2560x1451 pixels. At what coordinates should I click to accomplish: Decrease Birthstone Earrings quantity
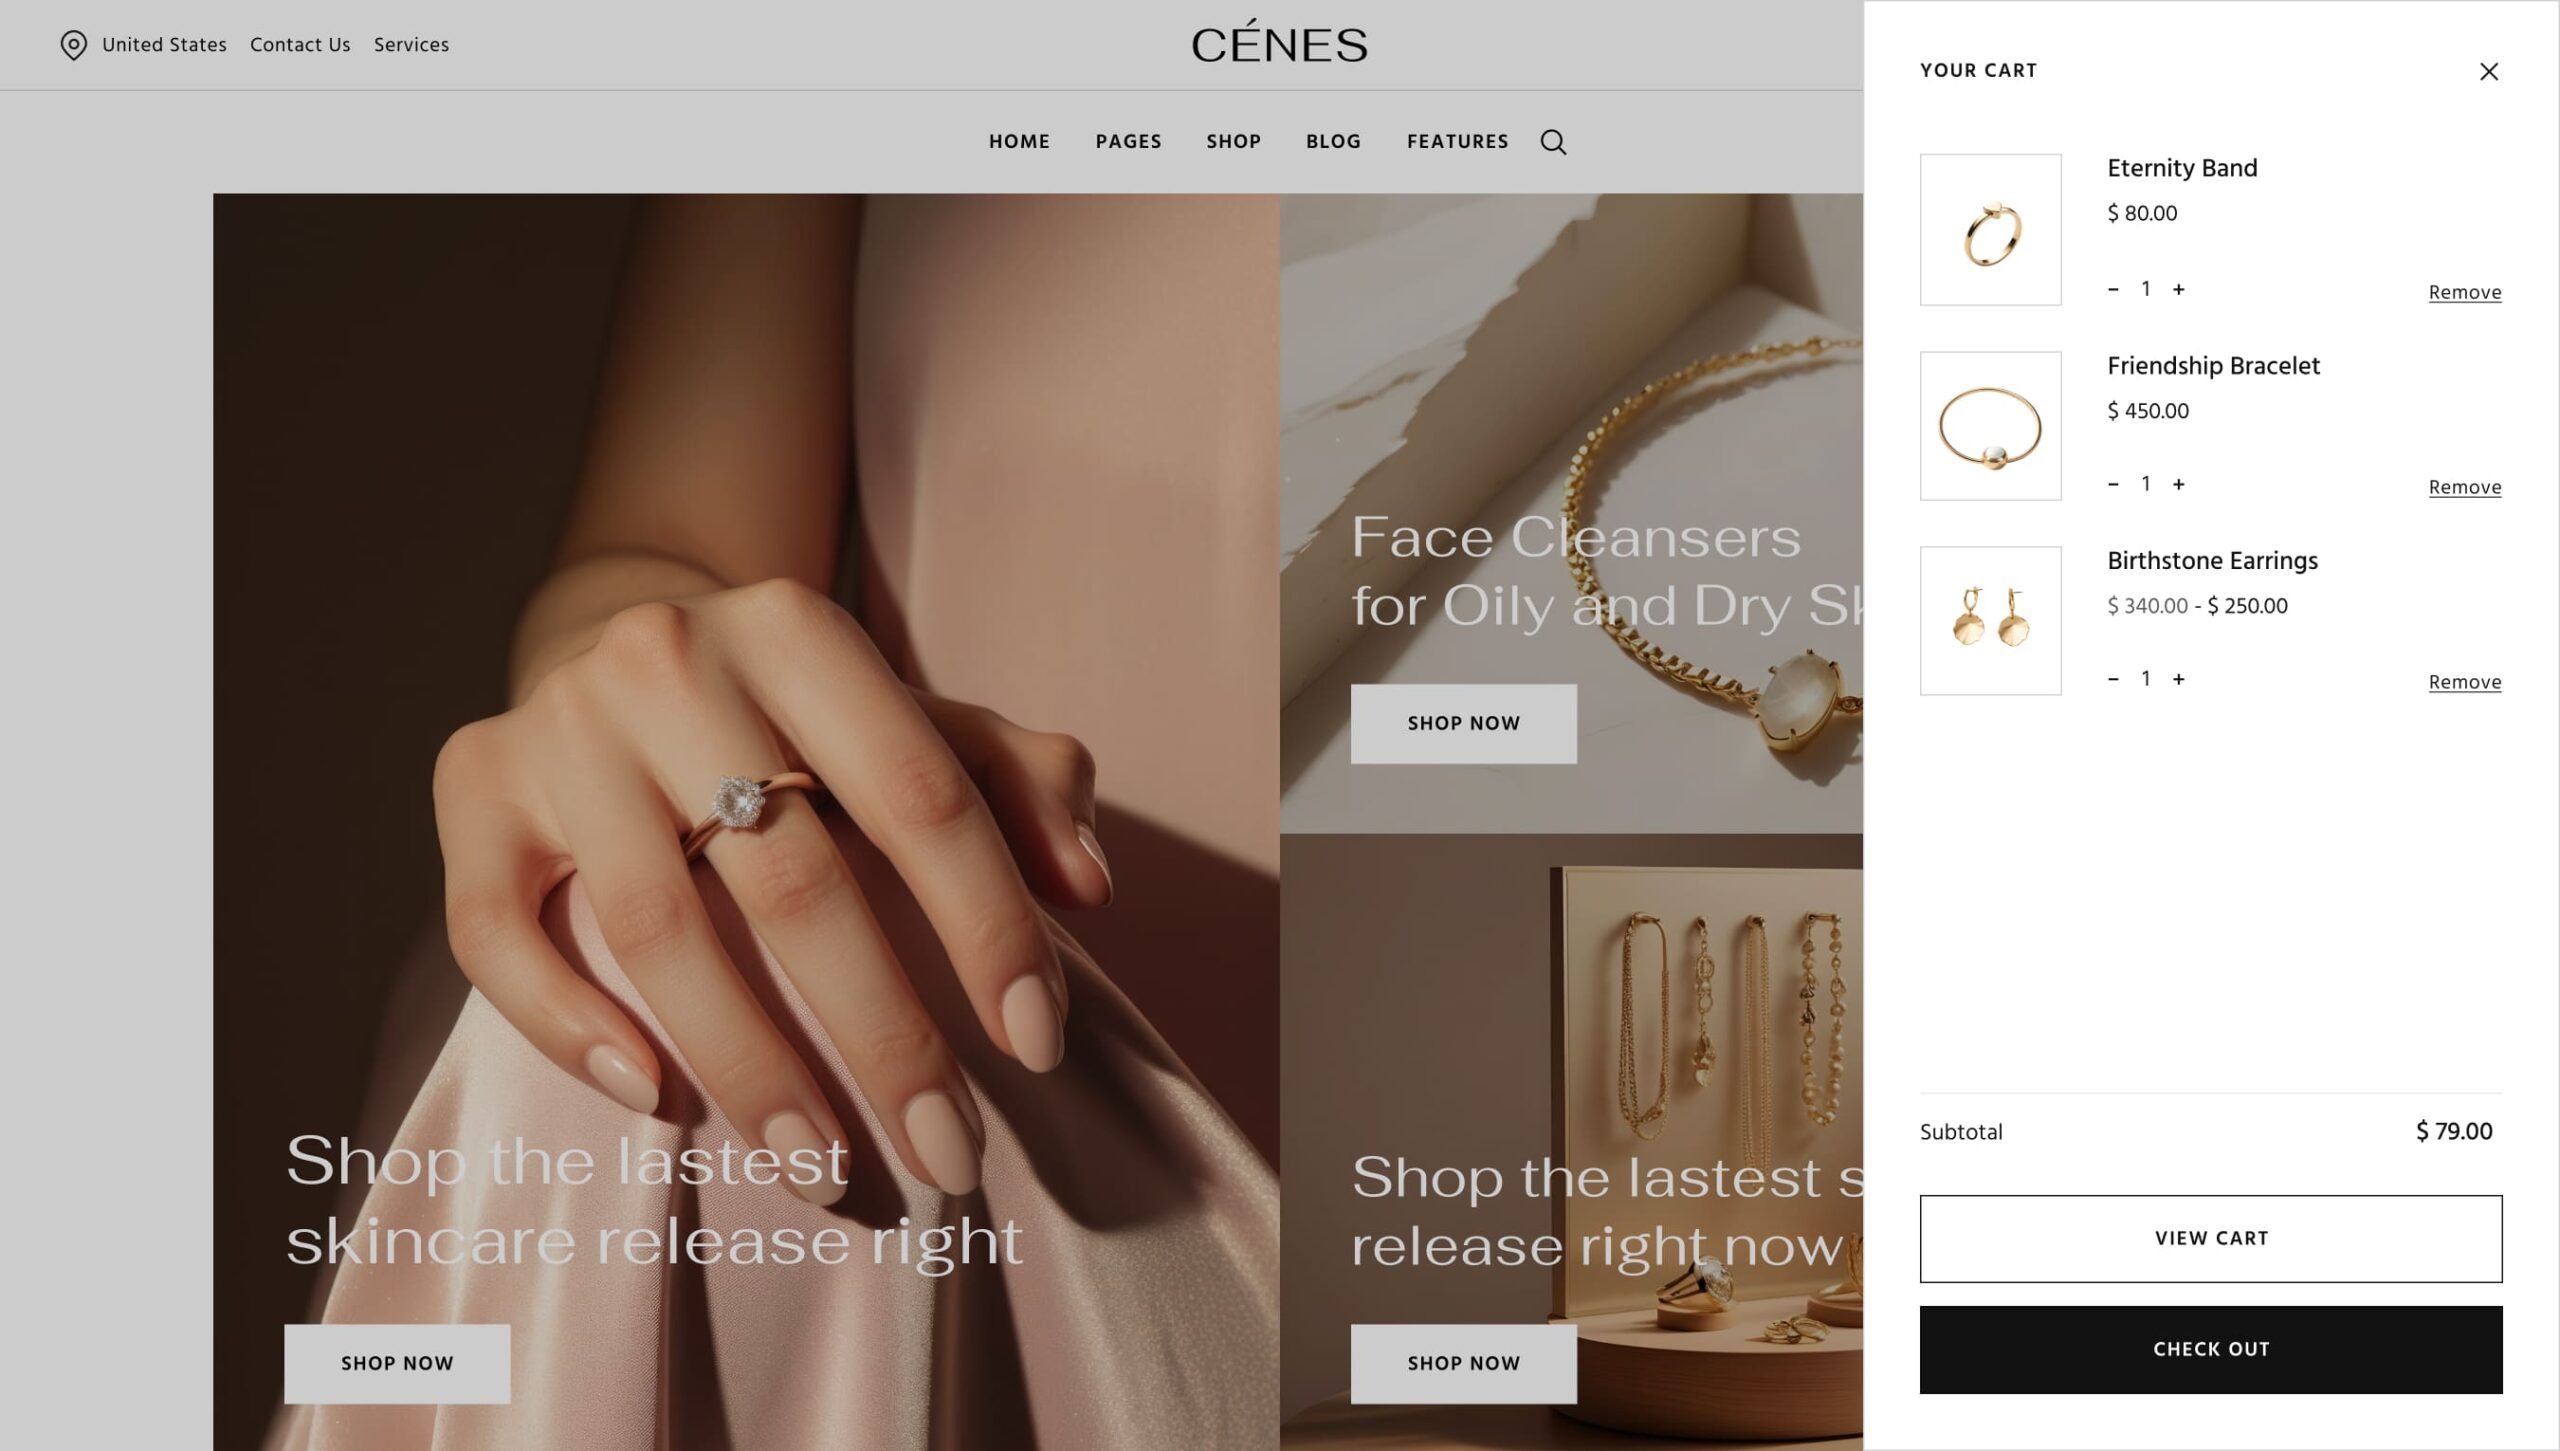[x=2113, y=679]
